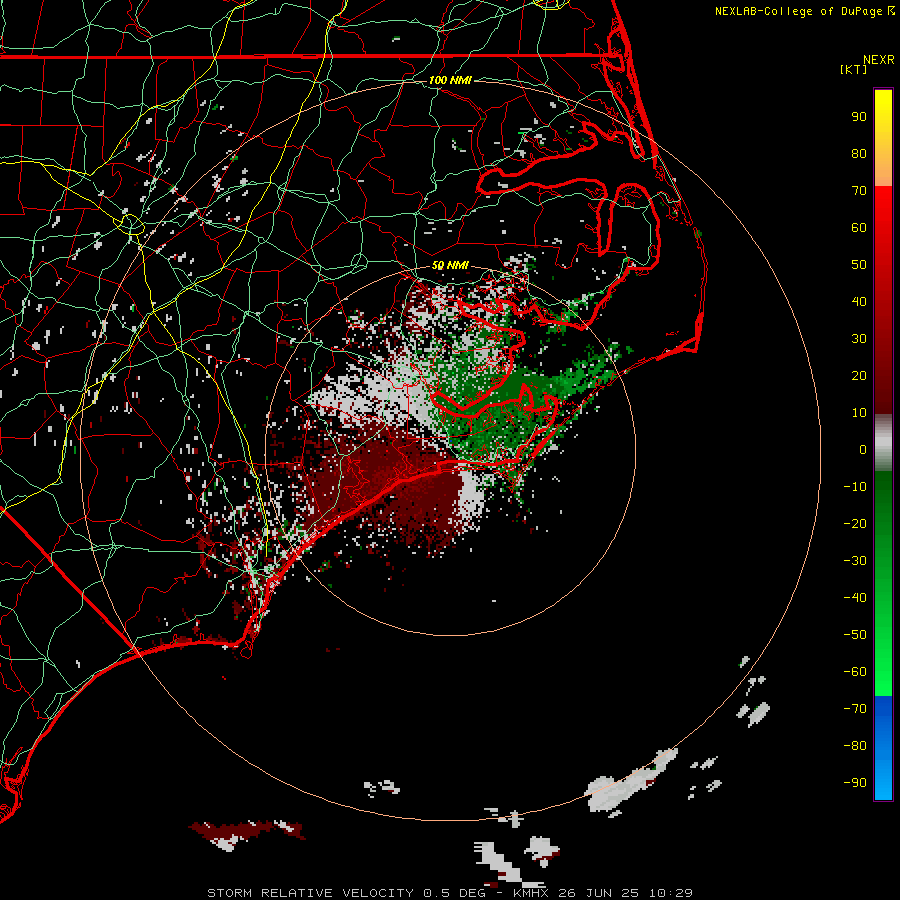Click the 100 NMI range ring label
Screen dimensions: 900x900
coord(449,80)
